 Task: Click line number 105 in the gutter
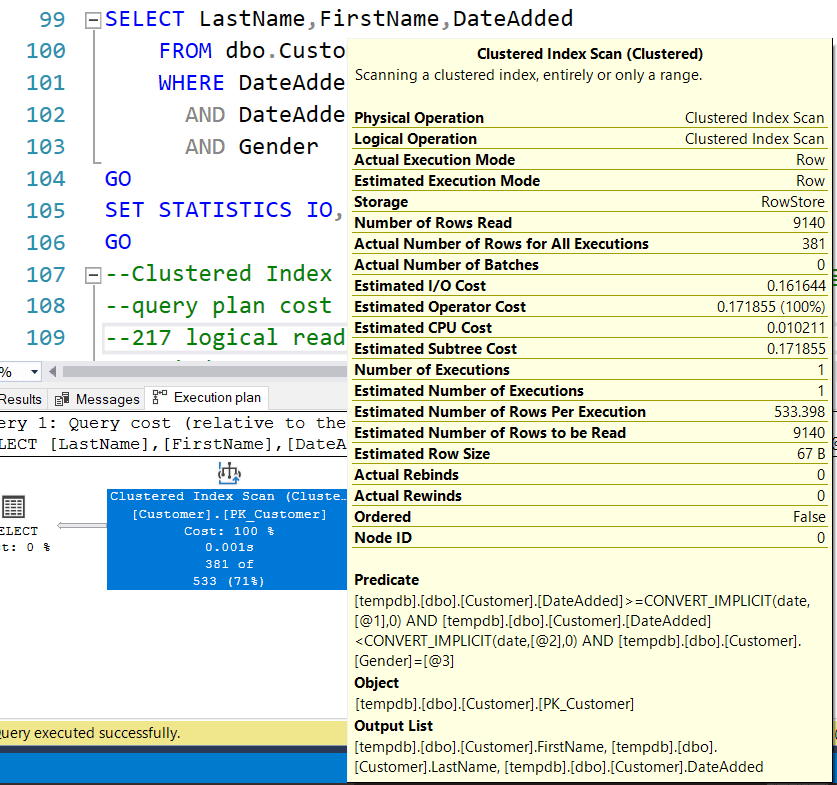click(45, 210)
